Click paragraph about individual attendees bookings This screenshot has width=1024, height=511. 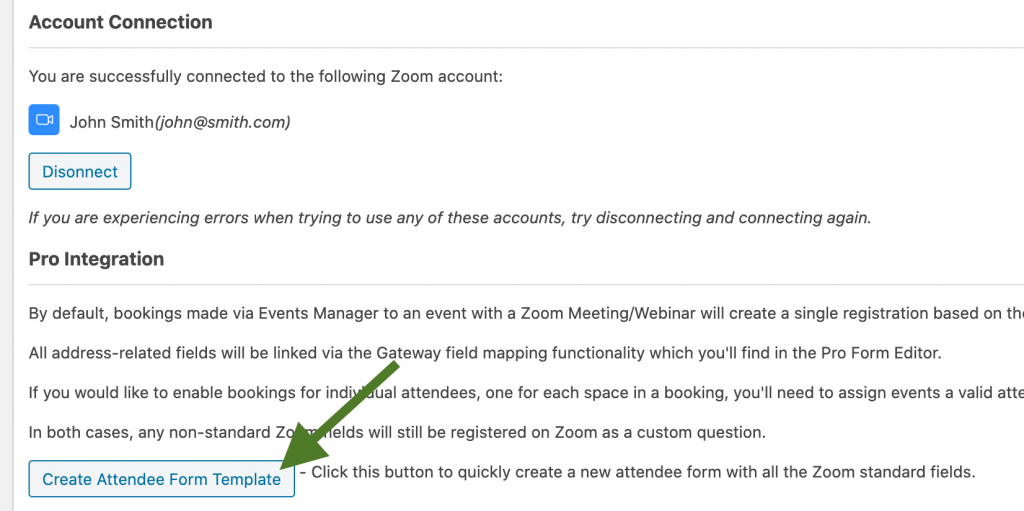[526, 394]
